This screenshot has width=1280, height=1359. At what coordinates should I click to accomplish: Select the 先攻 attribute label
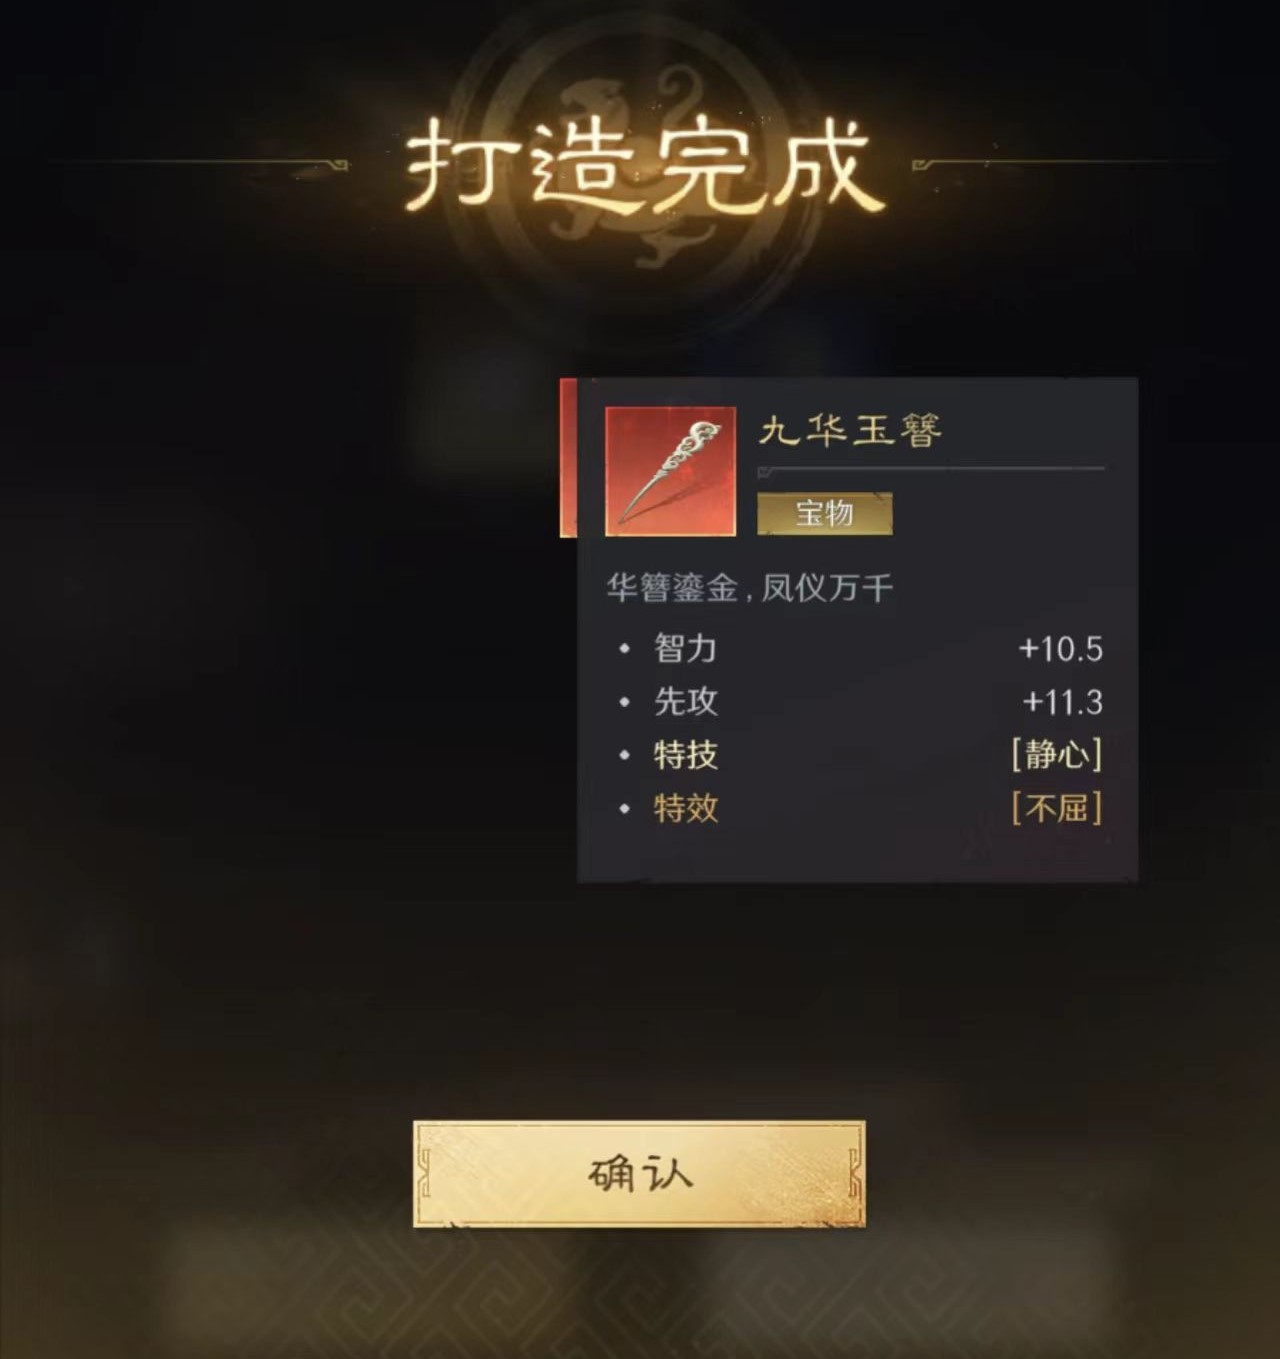point(686,701)
